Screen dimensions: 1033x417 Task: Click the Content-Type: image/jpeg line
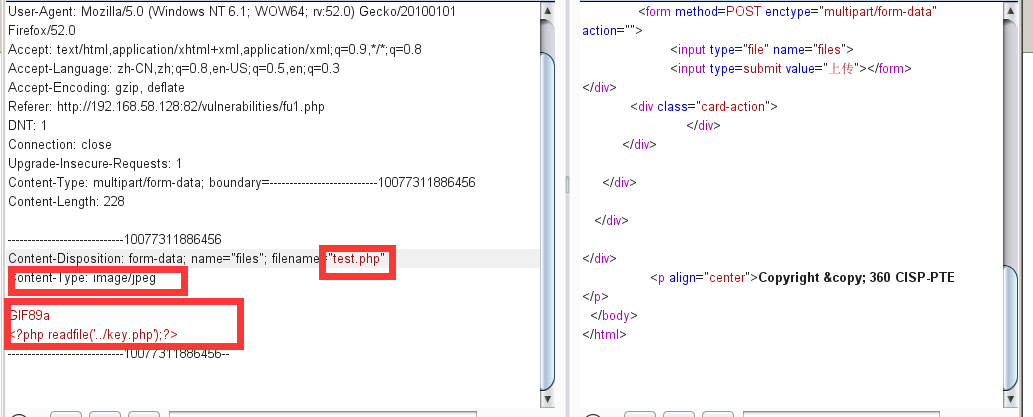82,277
